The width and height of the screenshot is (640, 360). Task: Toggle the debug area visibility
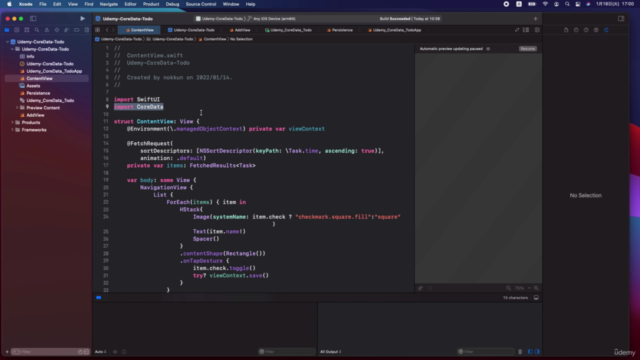click(536, 298)
